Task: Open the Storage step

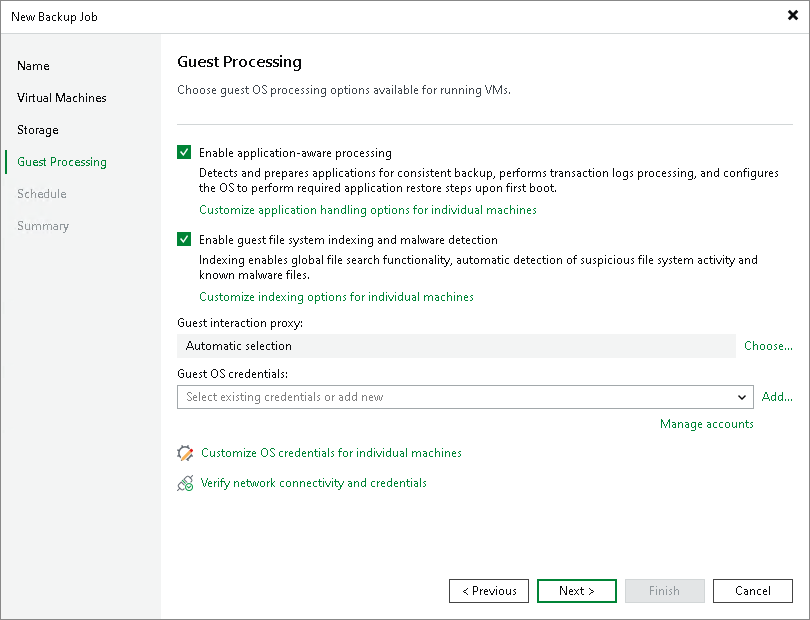Action: coord(38,130)
